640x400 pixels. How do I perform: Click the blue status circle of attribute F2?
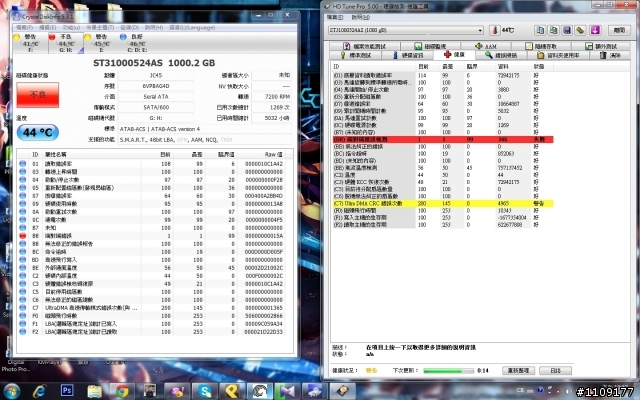pos(22,332)
